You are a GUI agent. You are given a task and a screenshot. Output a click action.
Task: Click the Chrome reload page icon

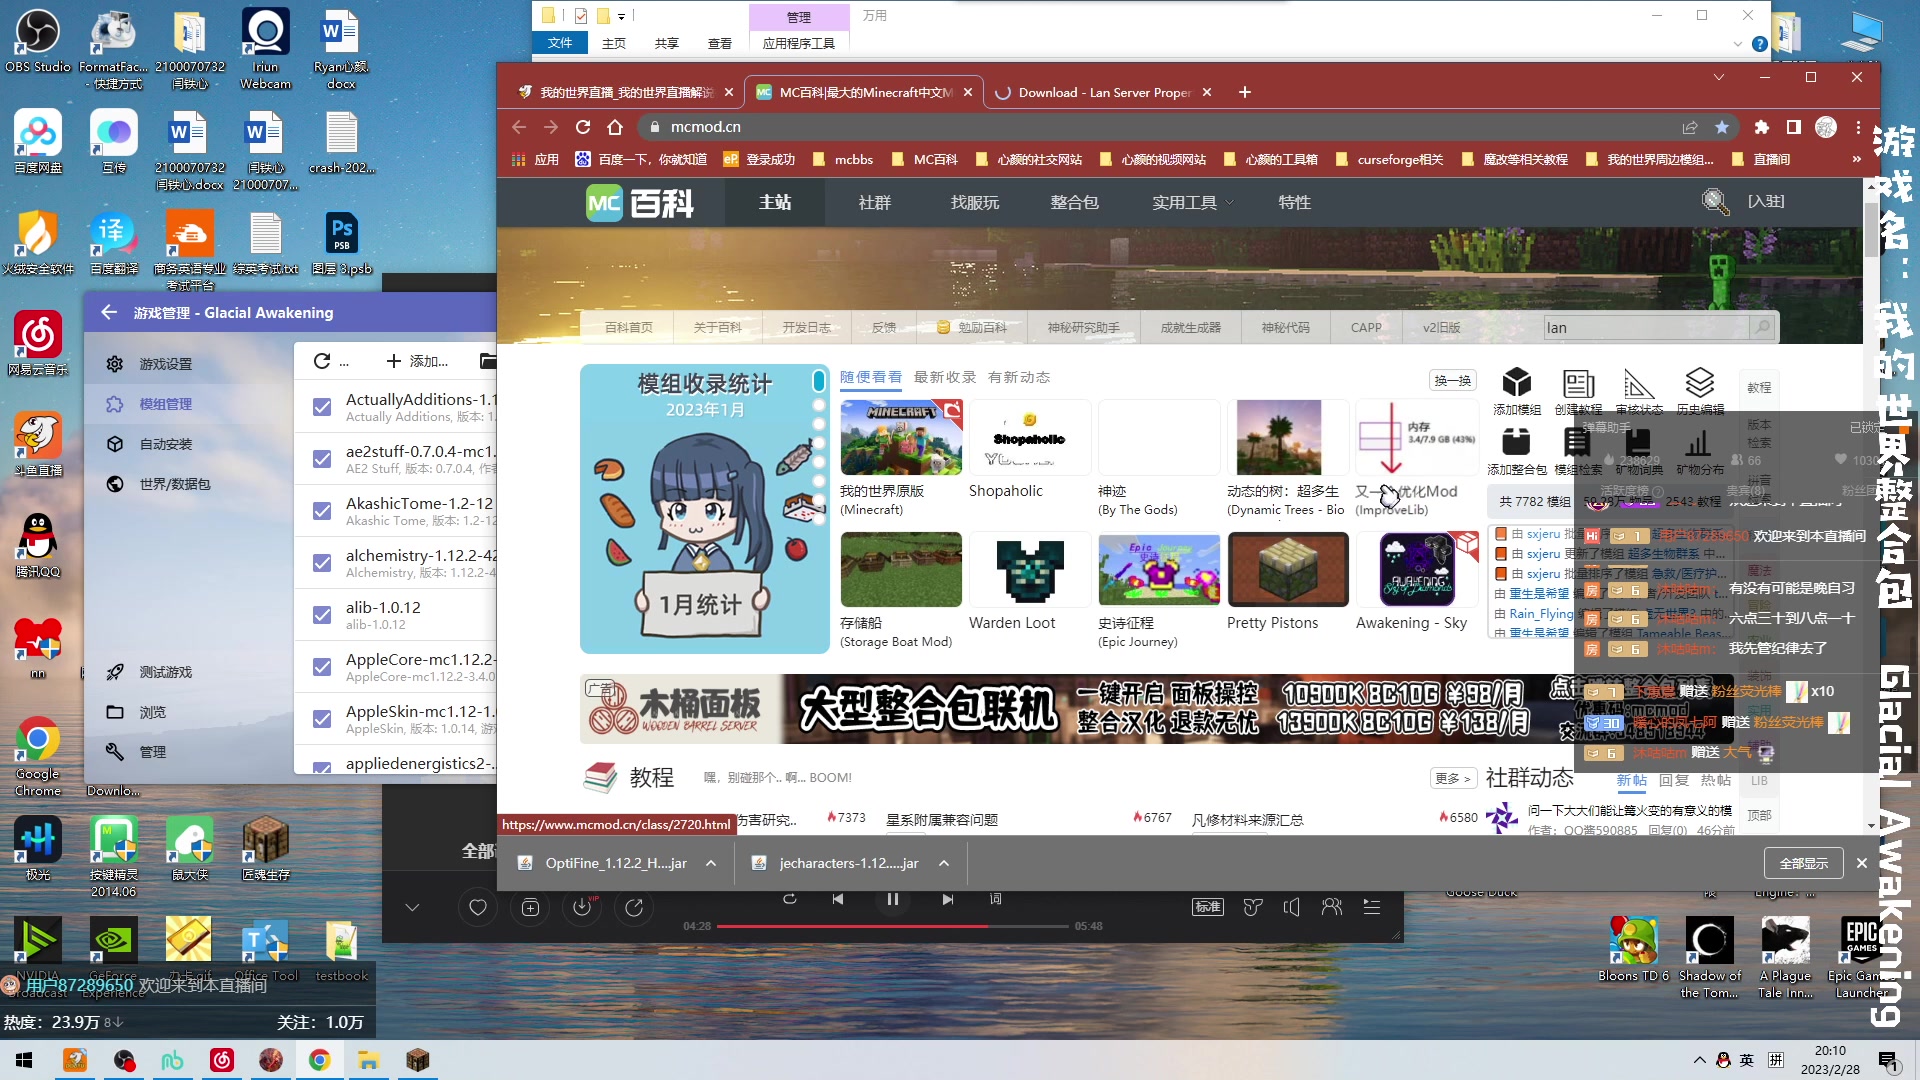point(583,127)
